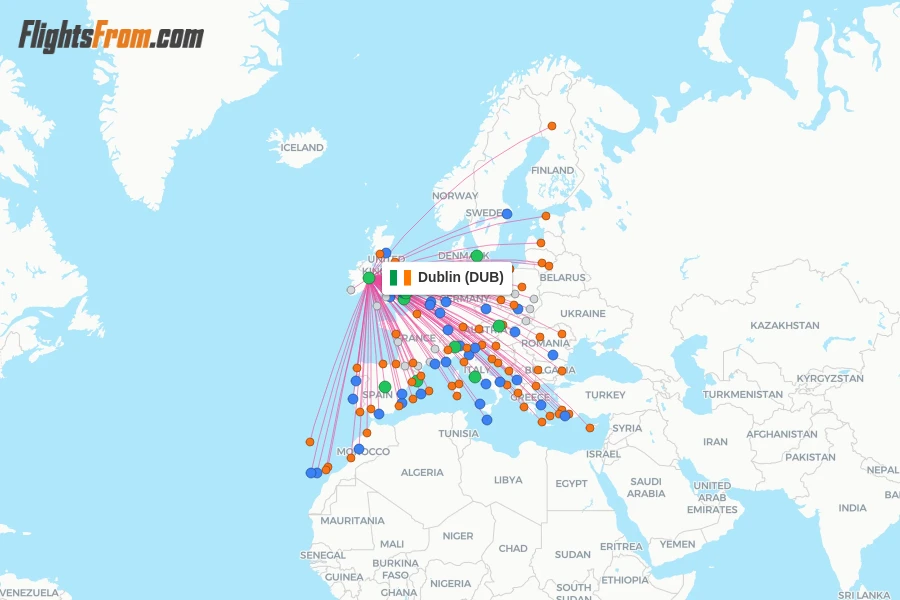This screenshot has height=600, width=900.
Task: Select blue marker in eastern Romania
Action: [553, 355]
